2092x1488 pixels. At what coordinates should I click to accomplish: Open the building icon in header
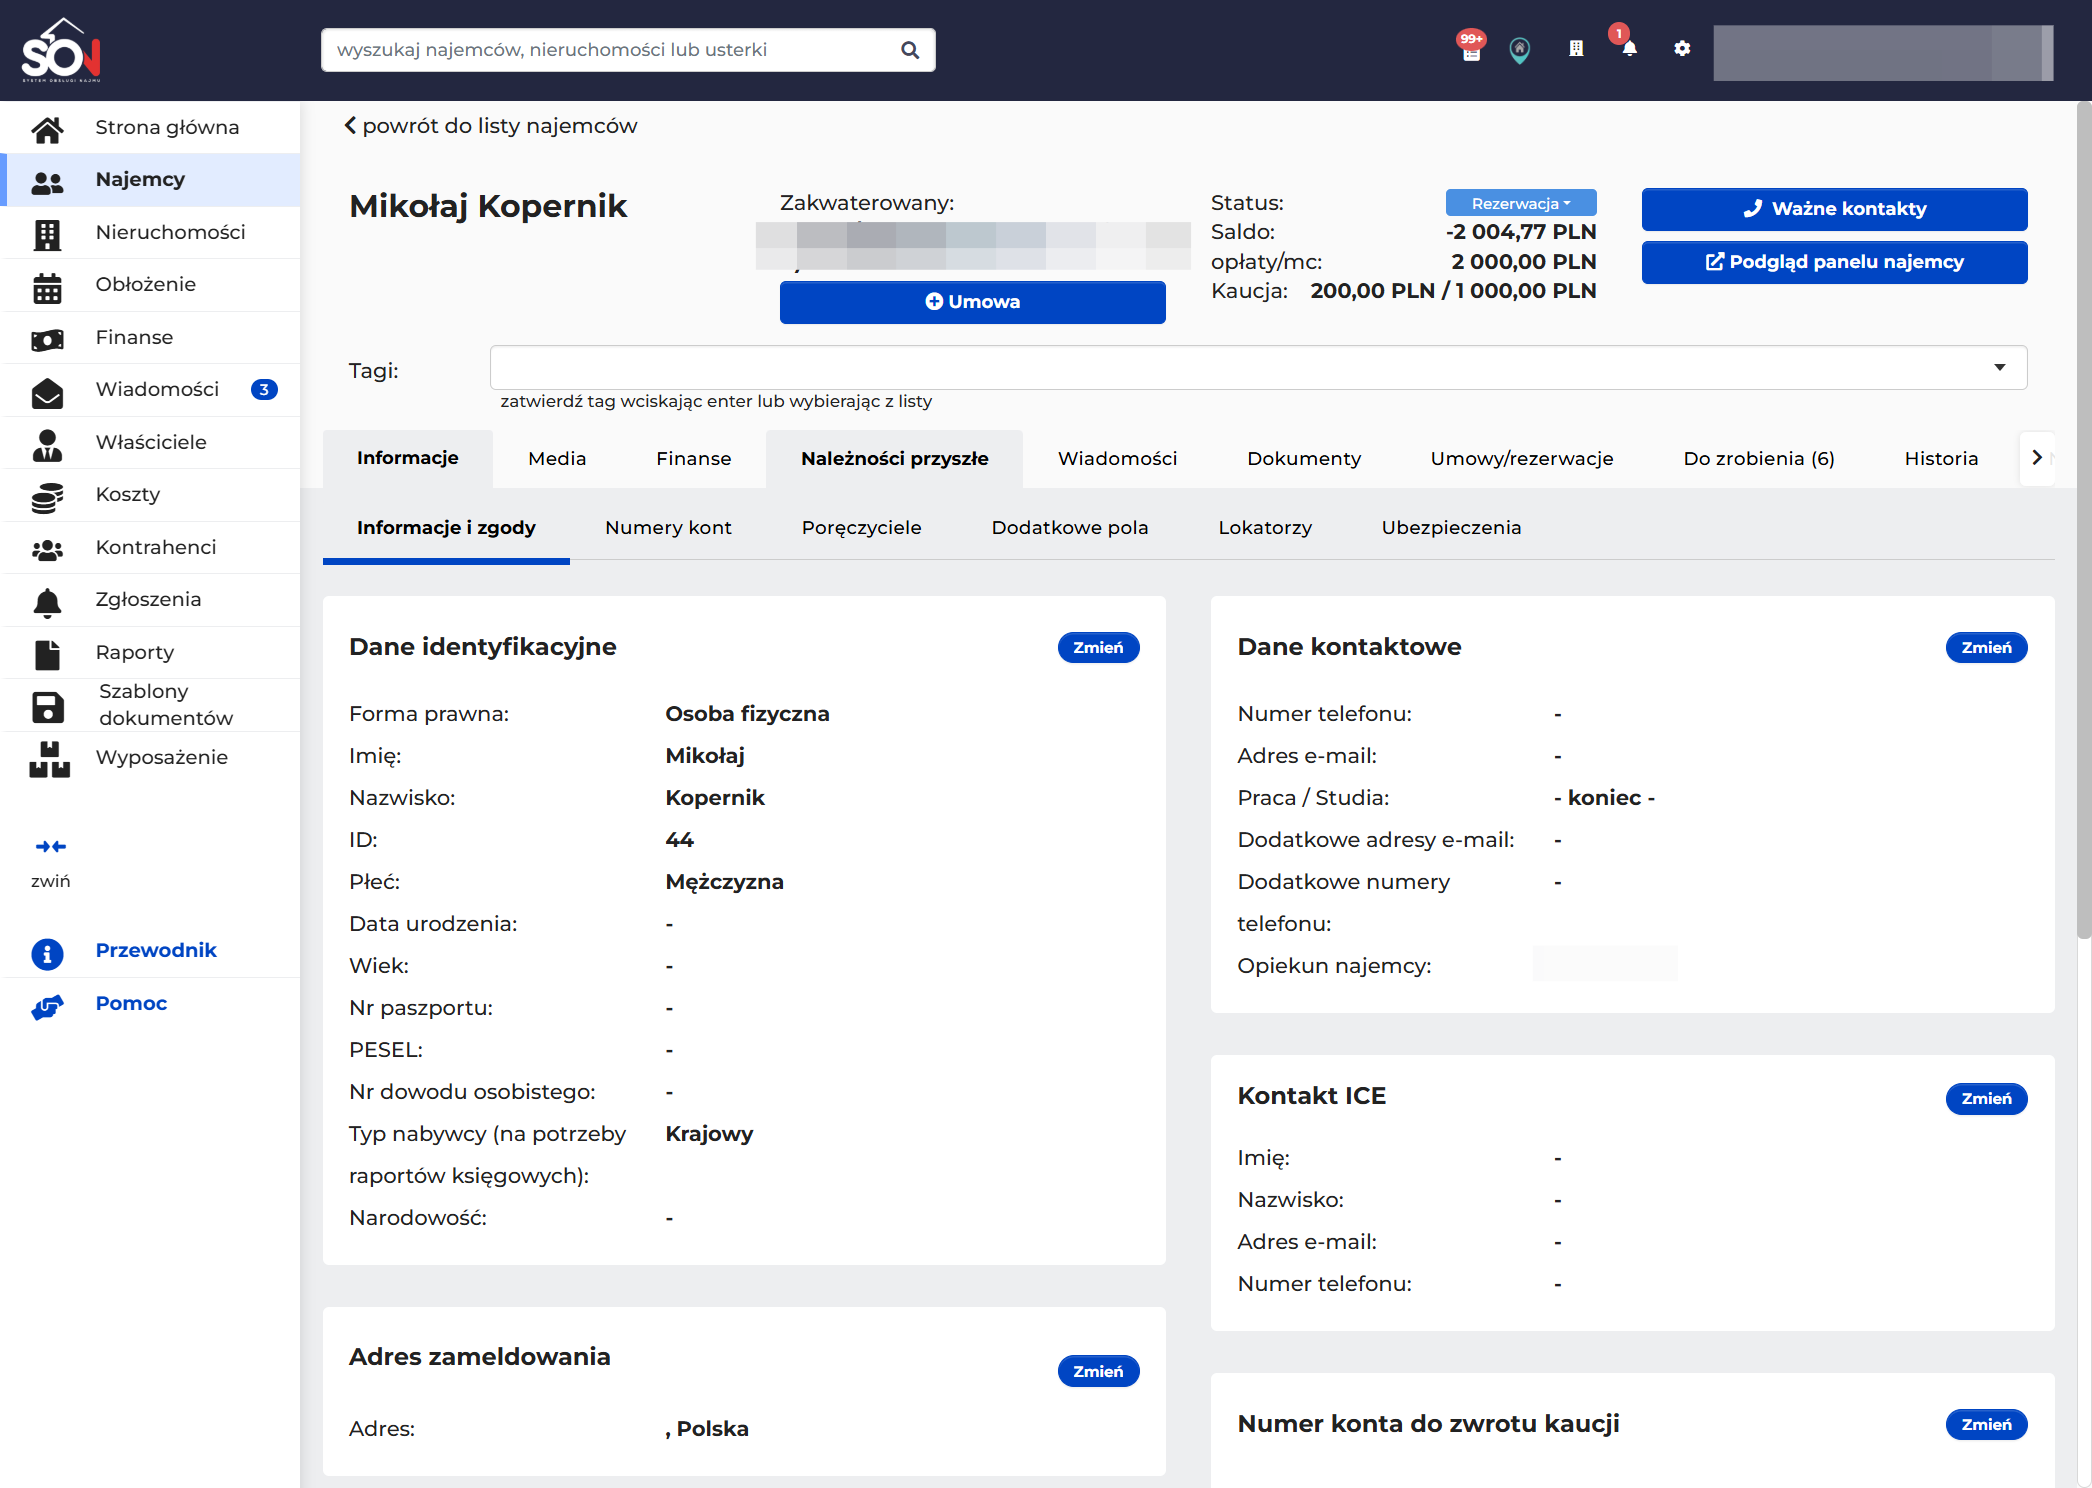[1576, 48]
